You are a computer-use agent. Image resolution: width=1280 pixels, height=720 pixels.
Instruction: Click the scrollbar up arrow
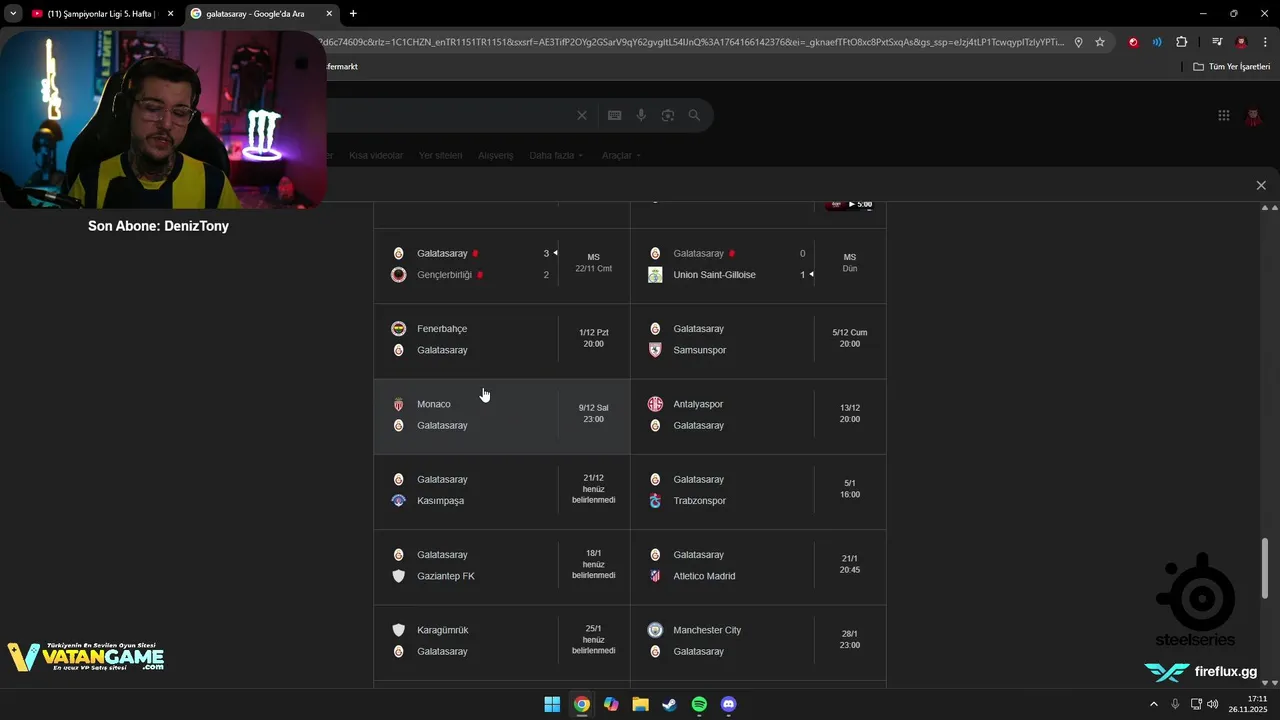pyautogui.click(x=1267, y=207)
